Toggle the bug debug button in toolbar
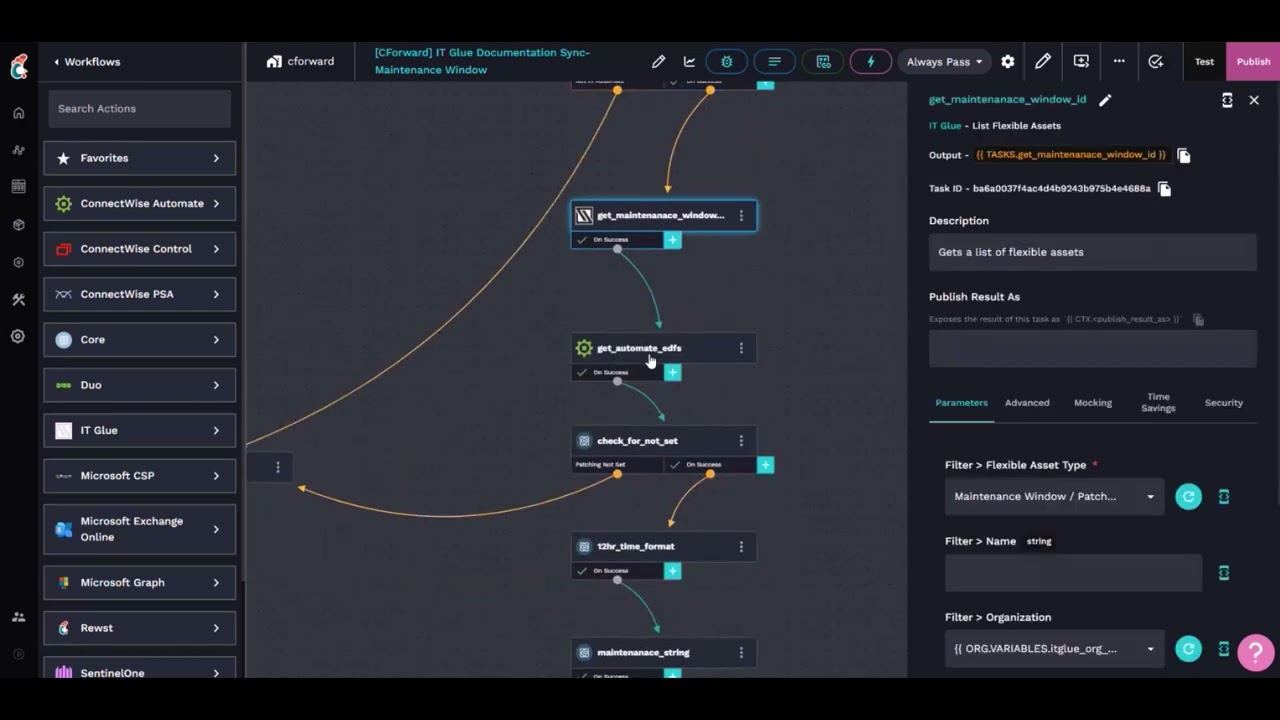This screenshot has height=720, width=1280. (726, 62)
